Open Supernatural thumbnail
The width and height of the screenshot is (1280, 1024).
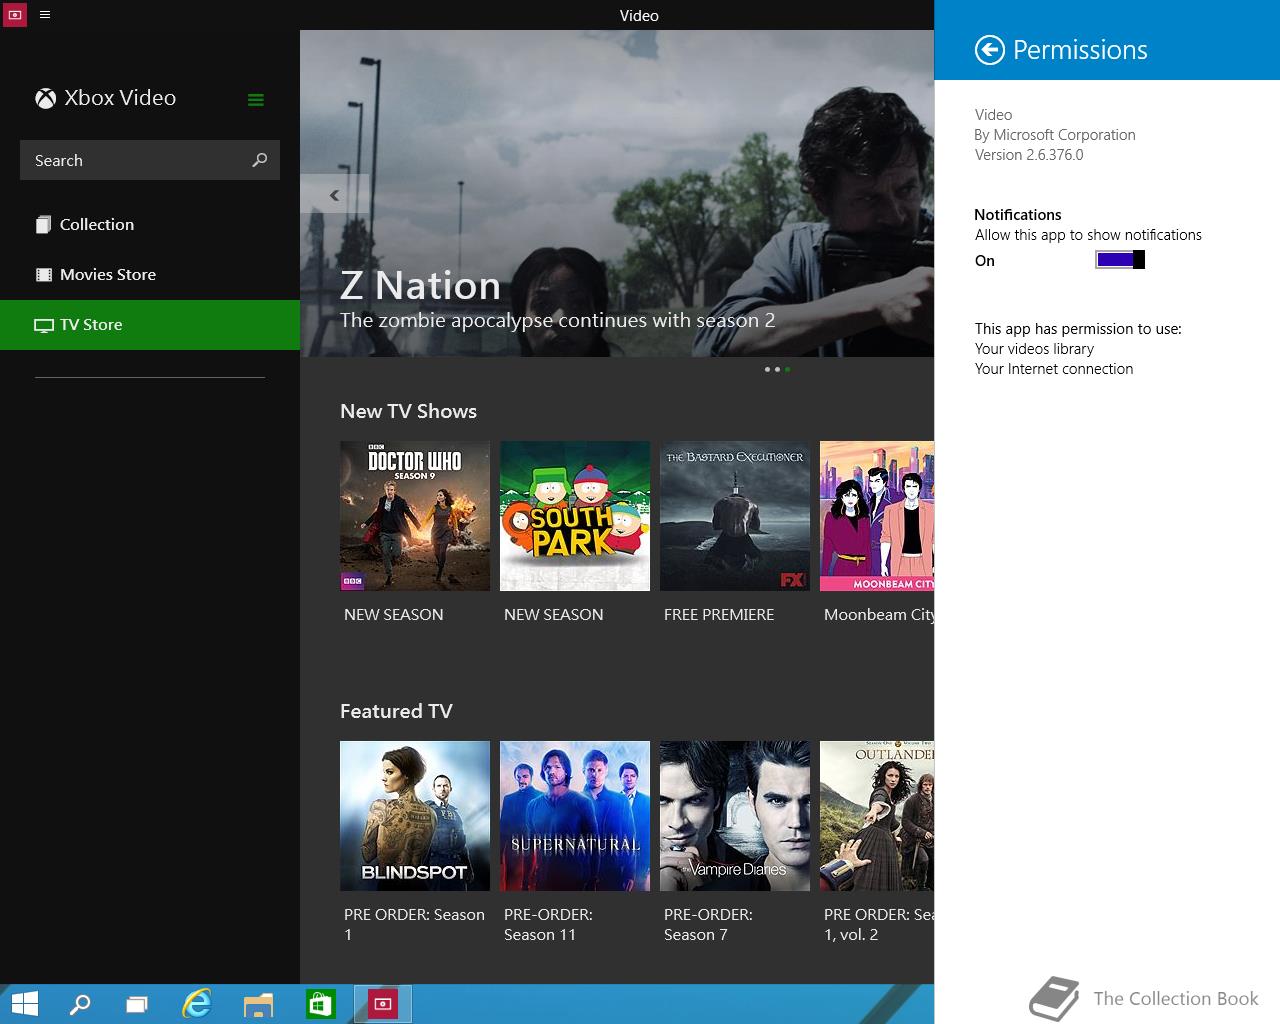(x=575, y=816)
